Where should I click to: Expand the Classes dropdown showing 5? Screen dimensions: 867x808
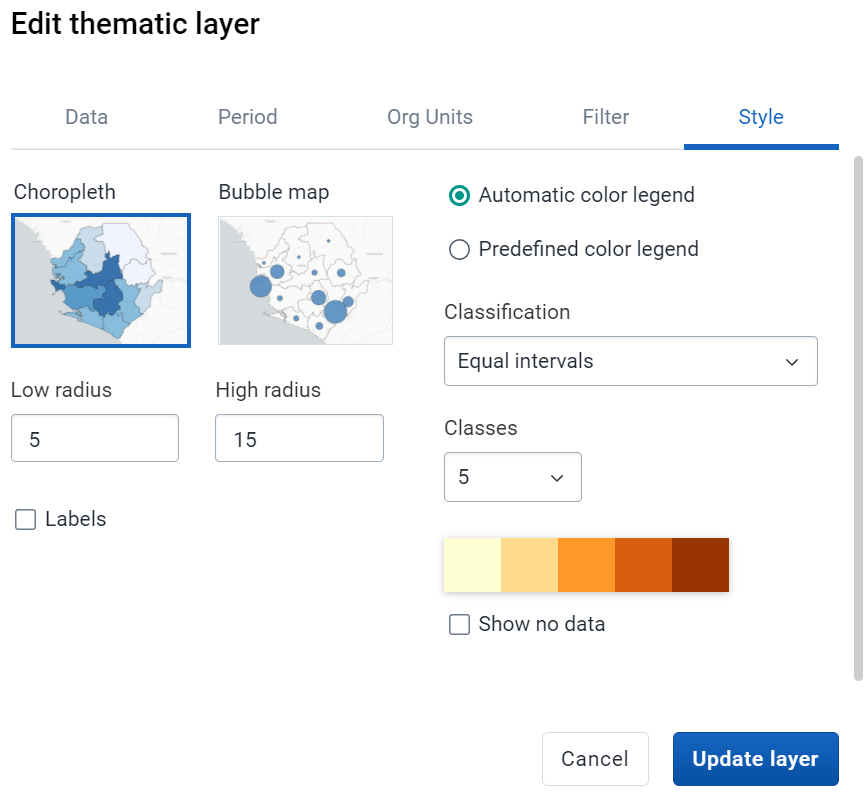[x=513, y=477]
